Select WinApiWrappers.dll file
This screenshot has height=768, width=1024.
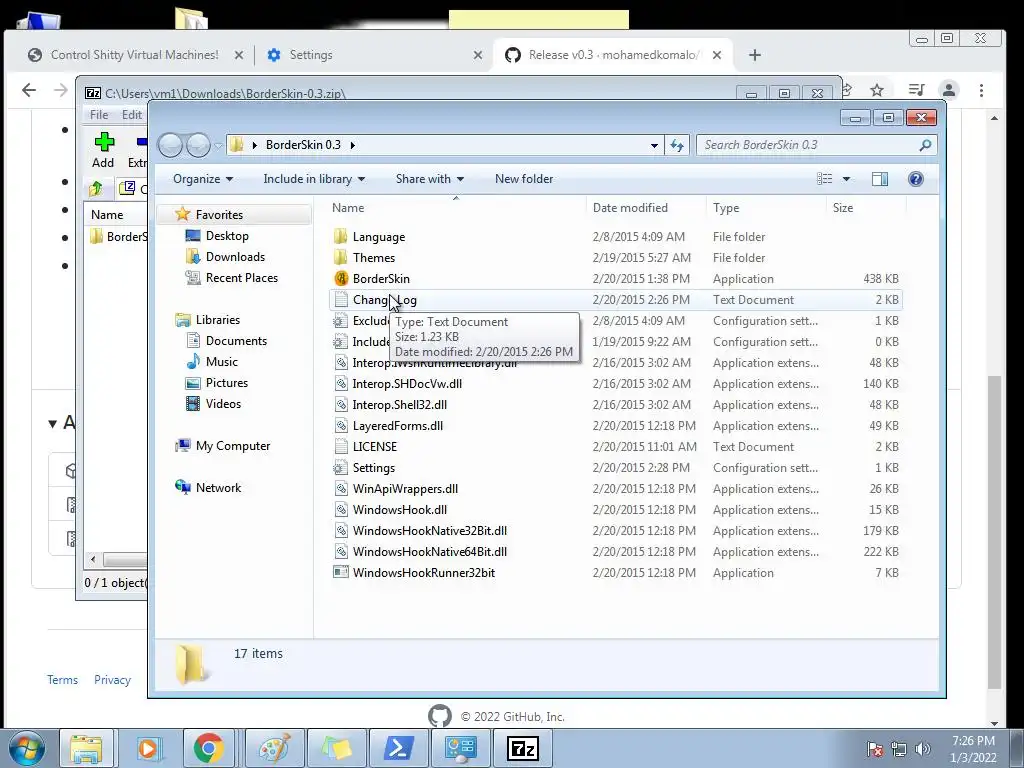(x=405, y=488)
